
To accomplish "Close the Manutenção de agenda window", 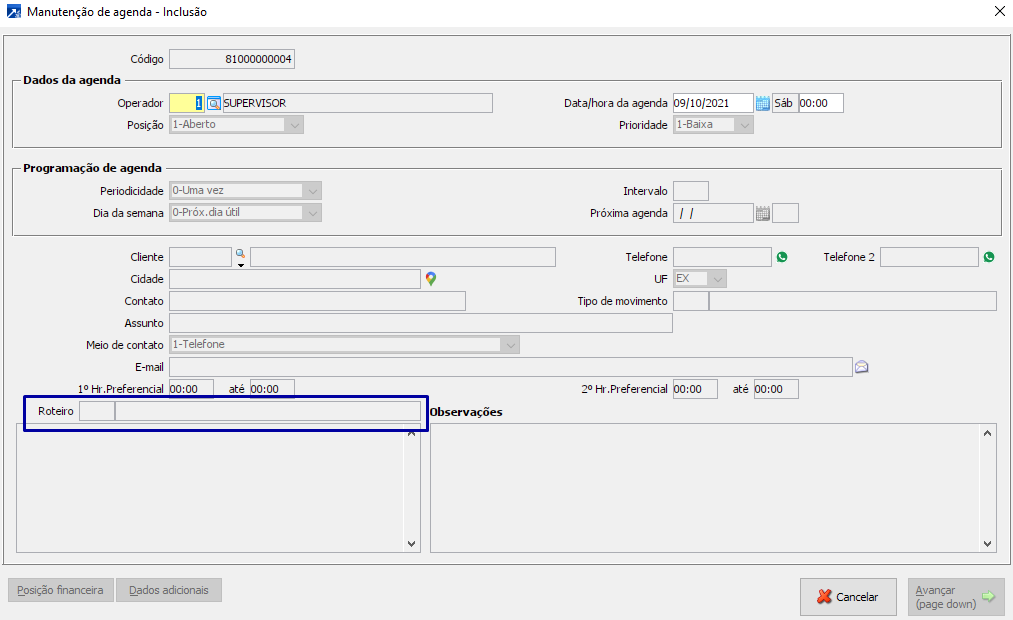I will (999, 12).
